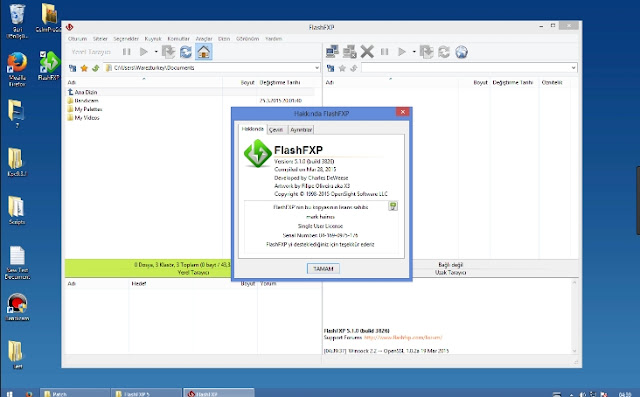640x397 pixels.
Task: Toggle the folder tree icon in remote path bar
Action: tap(331, 68)
